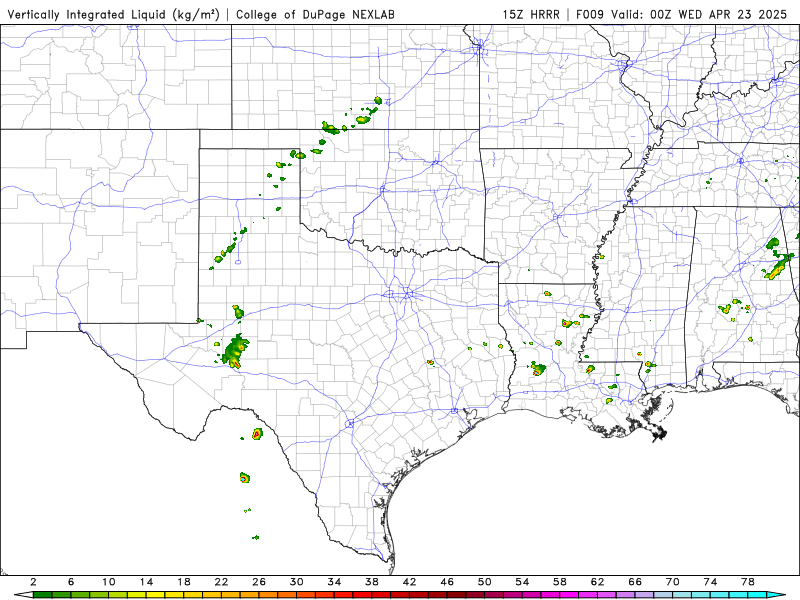This screenshot has height=600, width=800.
Task: Click the legend value 6
Action: pos(71,582)
